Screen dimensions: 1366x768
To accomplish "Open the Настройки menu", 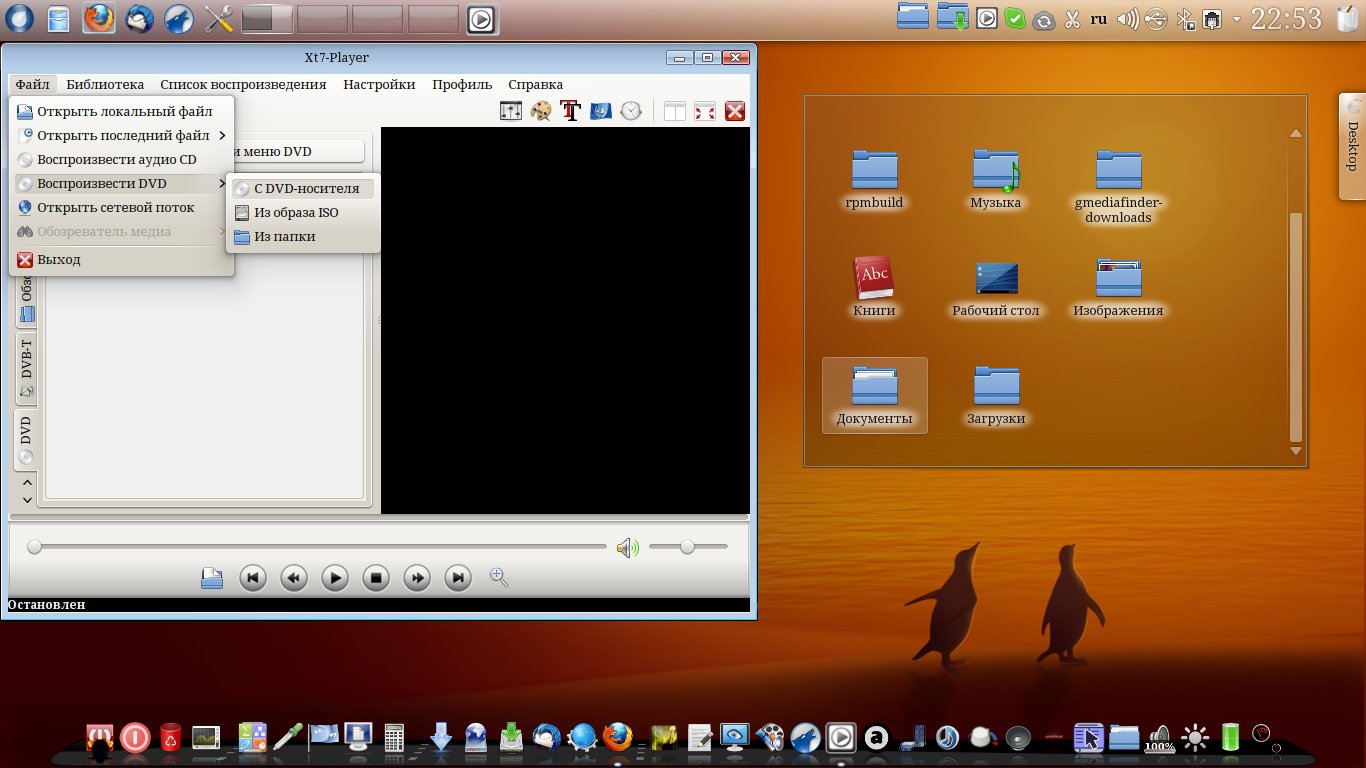I will point(379,85).
